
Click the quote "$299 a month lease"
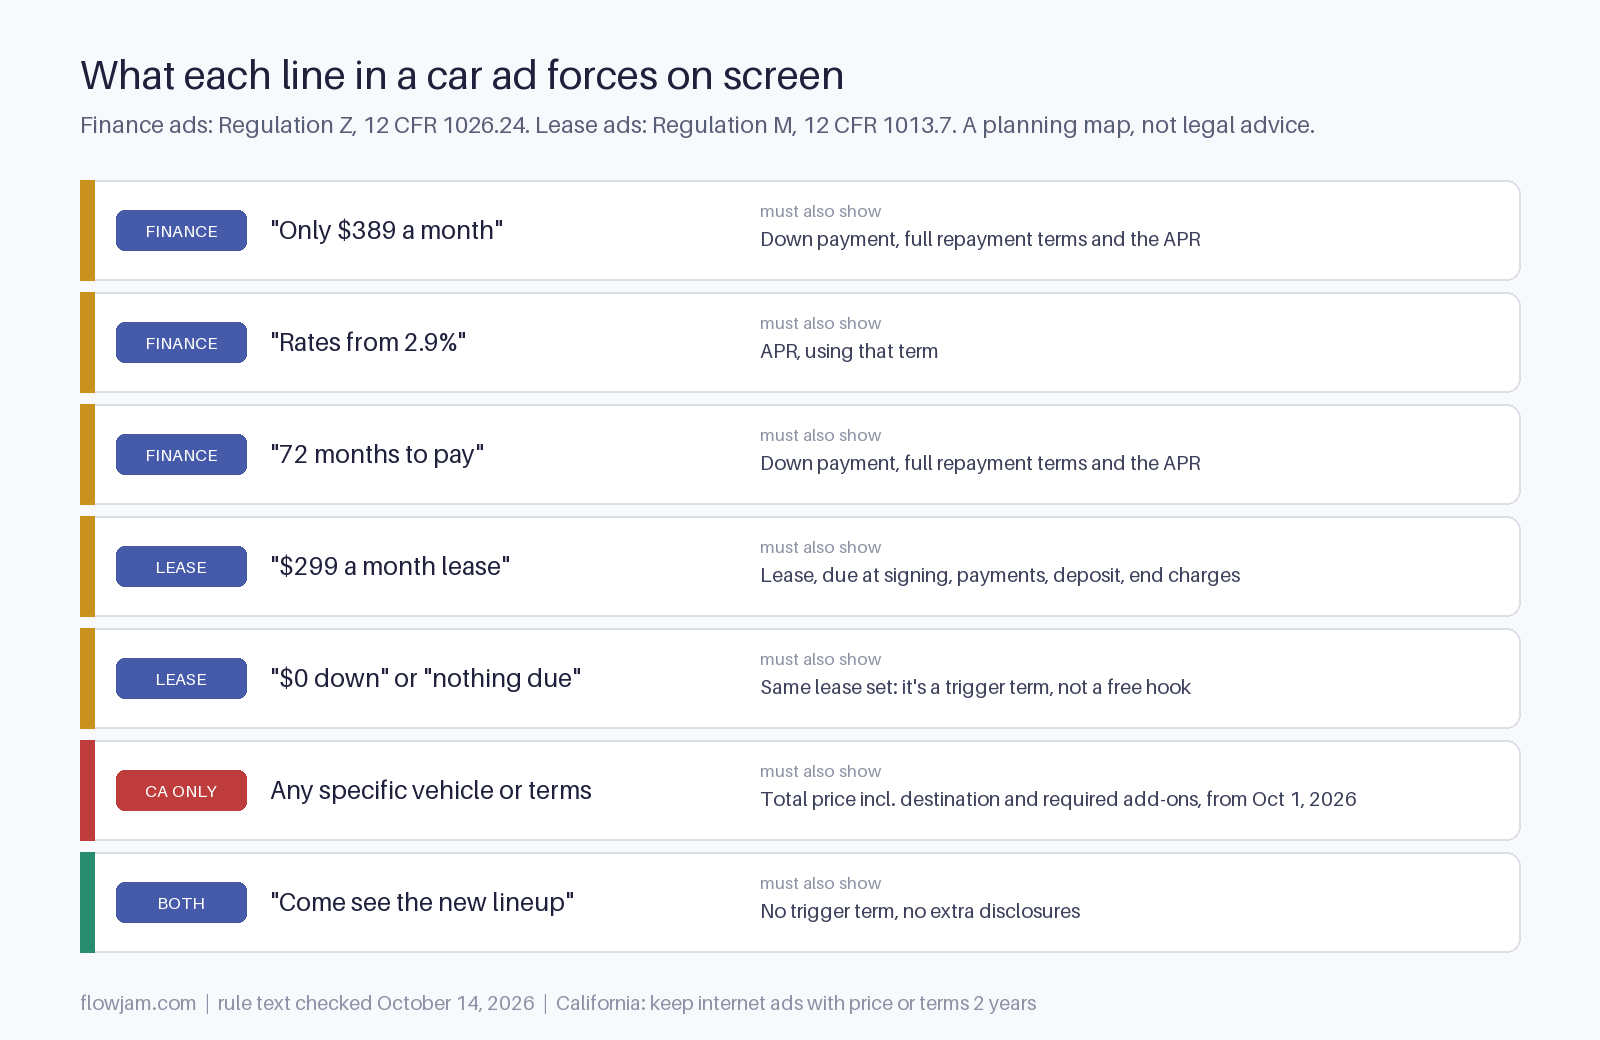(390, 567)
